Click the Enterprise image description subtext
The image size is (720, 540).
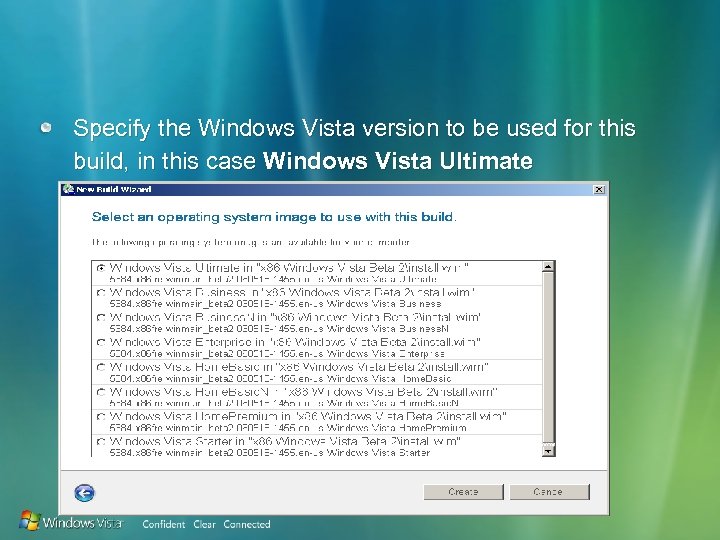pyautogui.click(x=277, y=354)
